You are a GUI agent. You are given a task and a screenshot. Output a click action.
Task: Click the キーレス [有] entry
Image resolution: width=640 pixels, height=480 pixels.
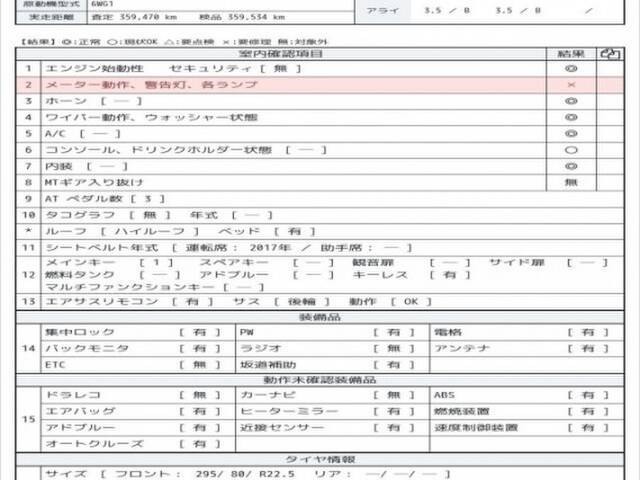tap(411, 275)
